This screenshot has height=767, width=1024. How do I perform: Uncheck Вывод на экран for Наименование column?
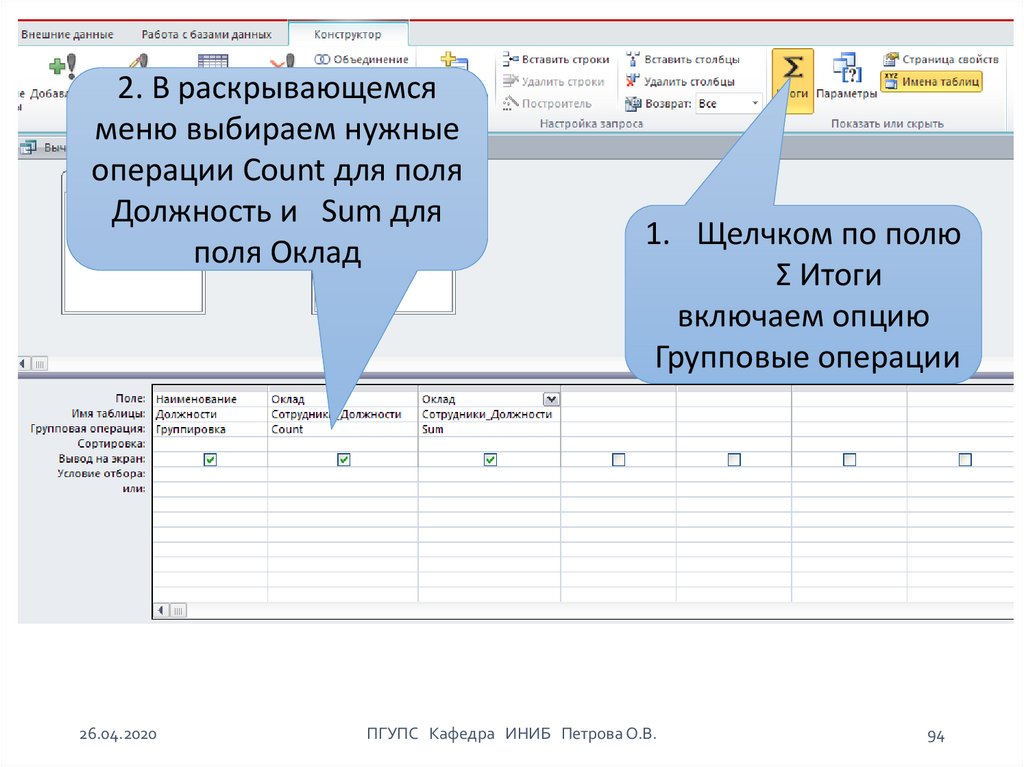click(x=210, y=459)
